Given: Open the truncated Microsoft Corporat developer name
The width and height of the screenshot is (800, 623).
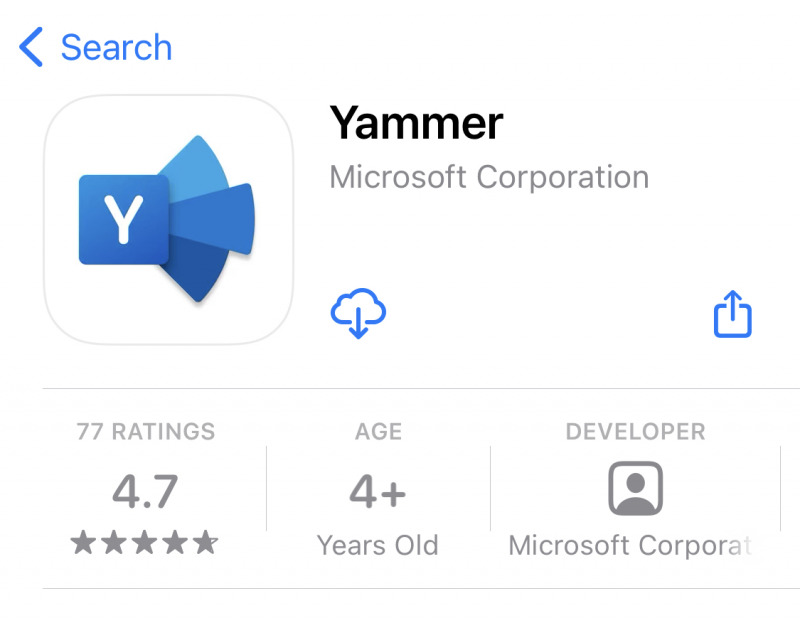Looking at the screenshot, I should click(630, 545).
